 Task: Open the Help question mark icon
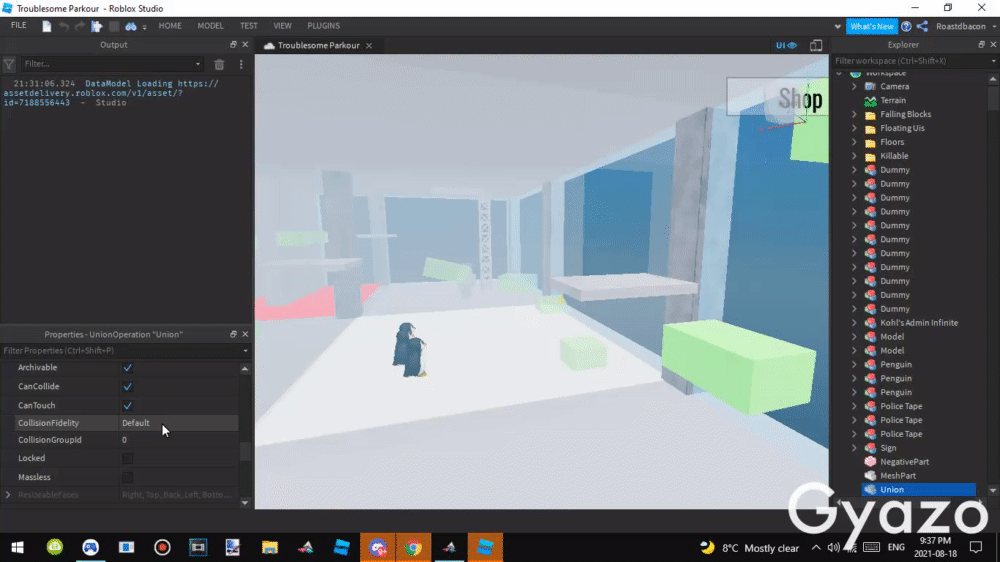coord(906,26)
